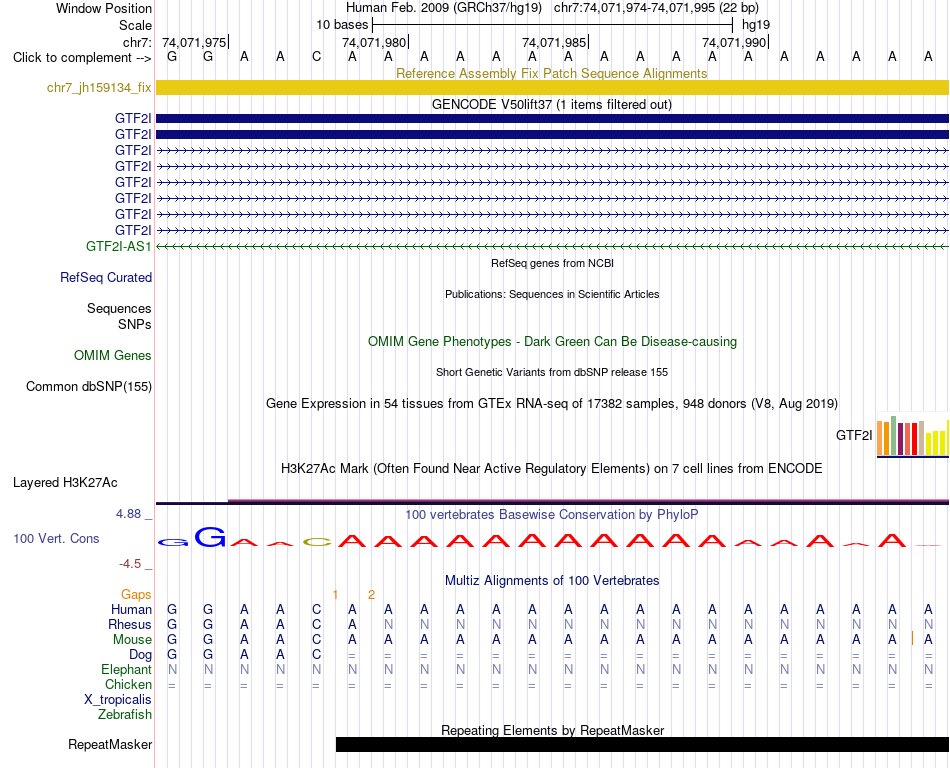Click the Rhesus alignment row label

pyautogui.click(x=130, y=624)
